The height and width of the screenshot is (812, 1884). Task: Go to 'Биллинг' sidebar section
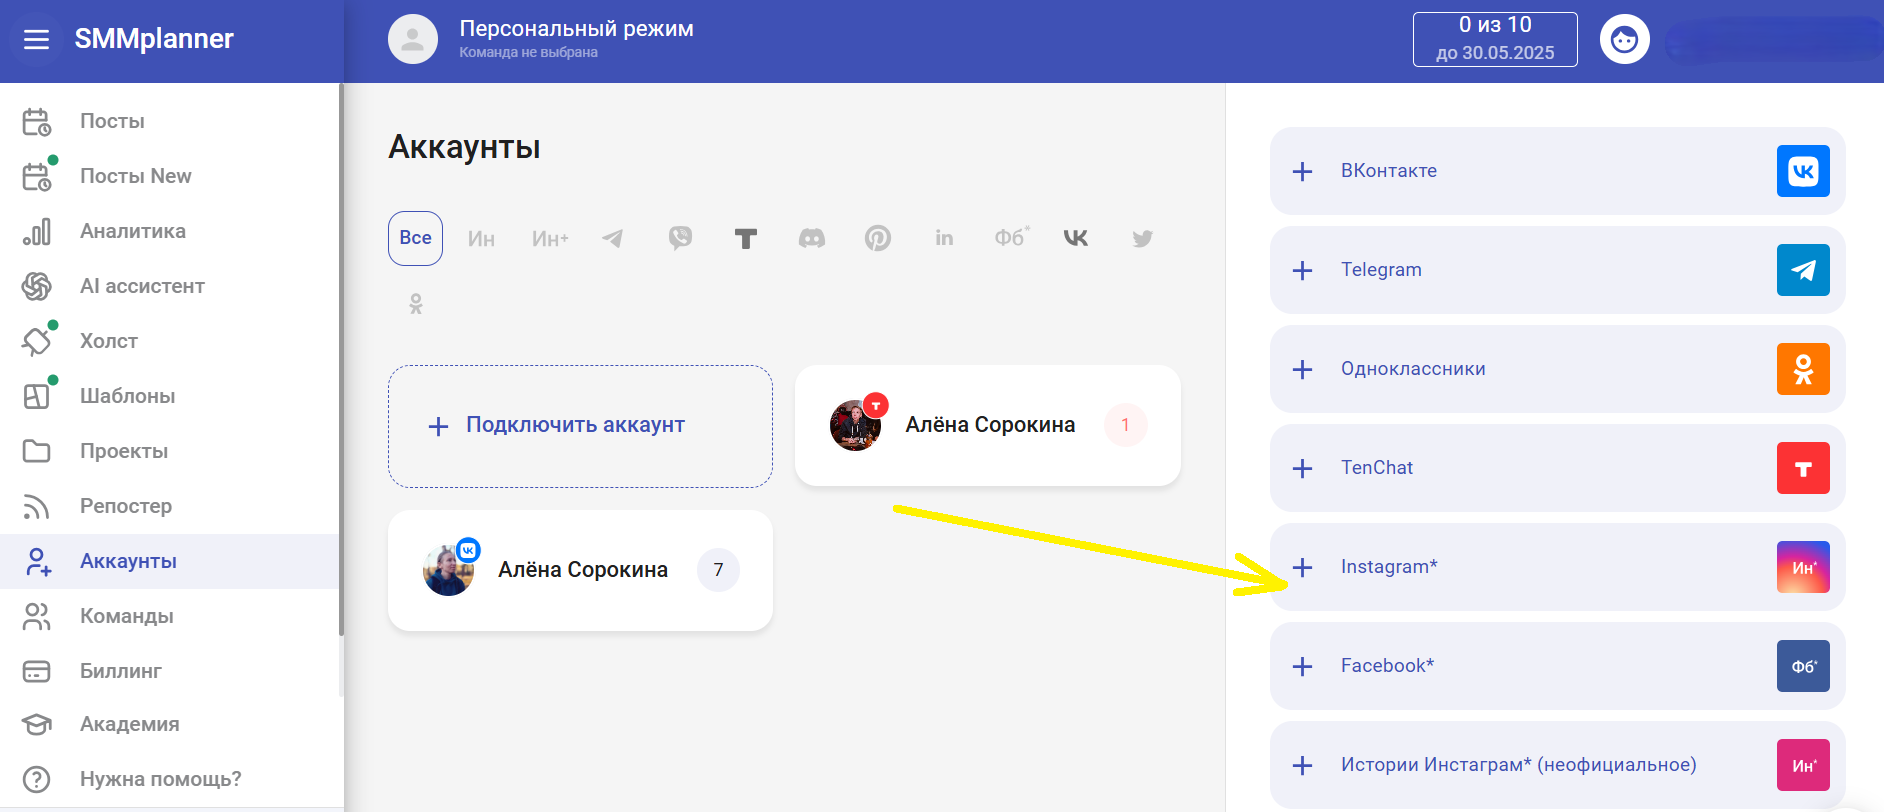click(120, 671)
